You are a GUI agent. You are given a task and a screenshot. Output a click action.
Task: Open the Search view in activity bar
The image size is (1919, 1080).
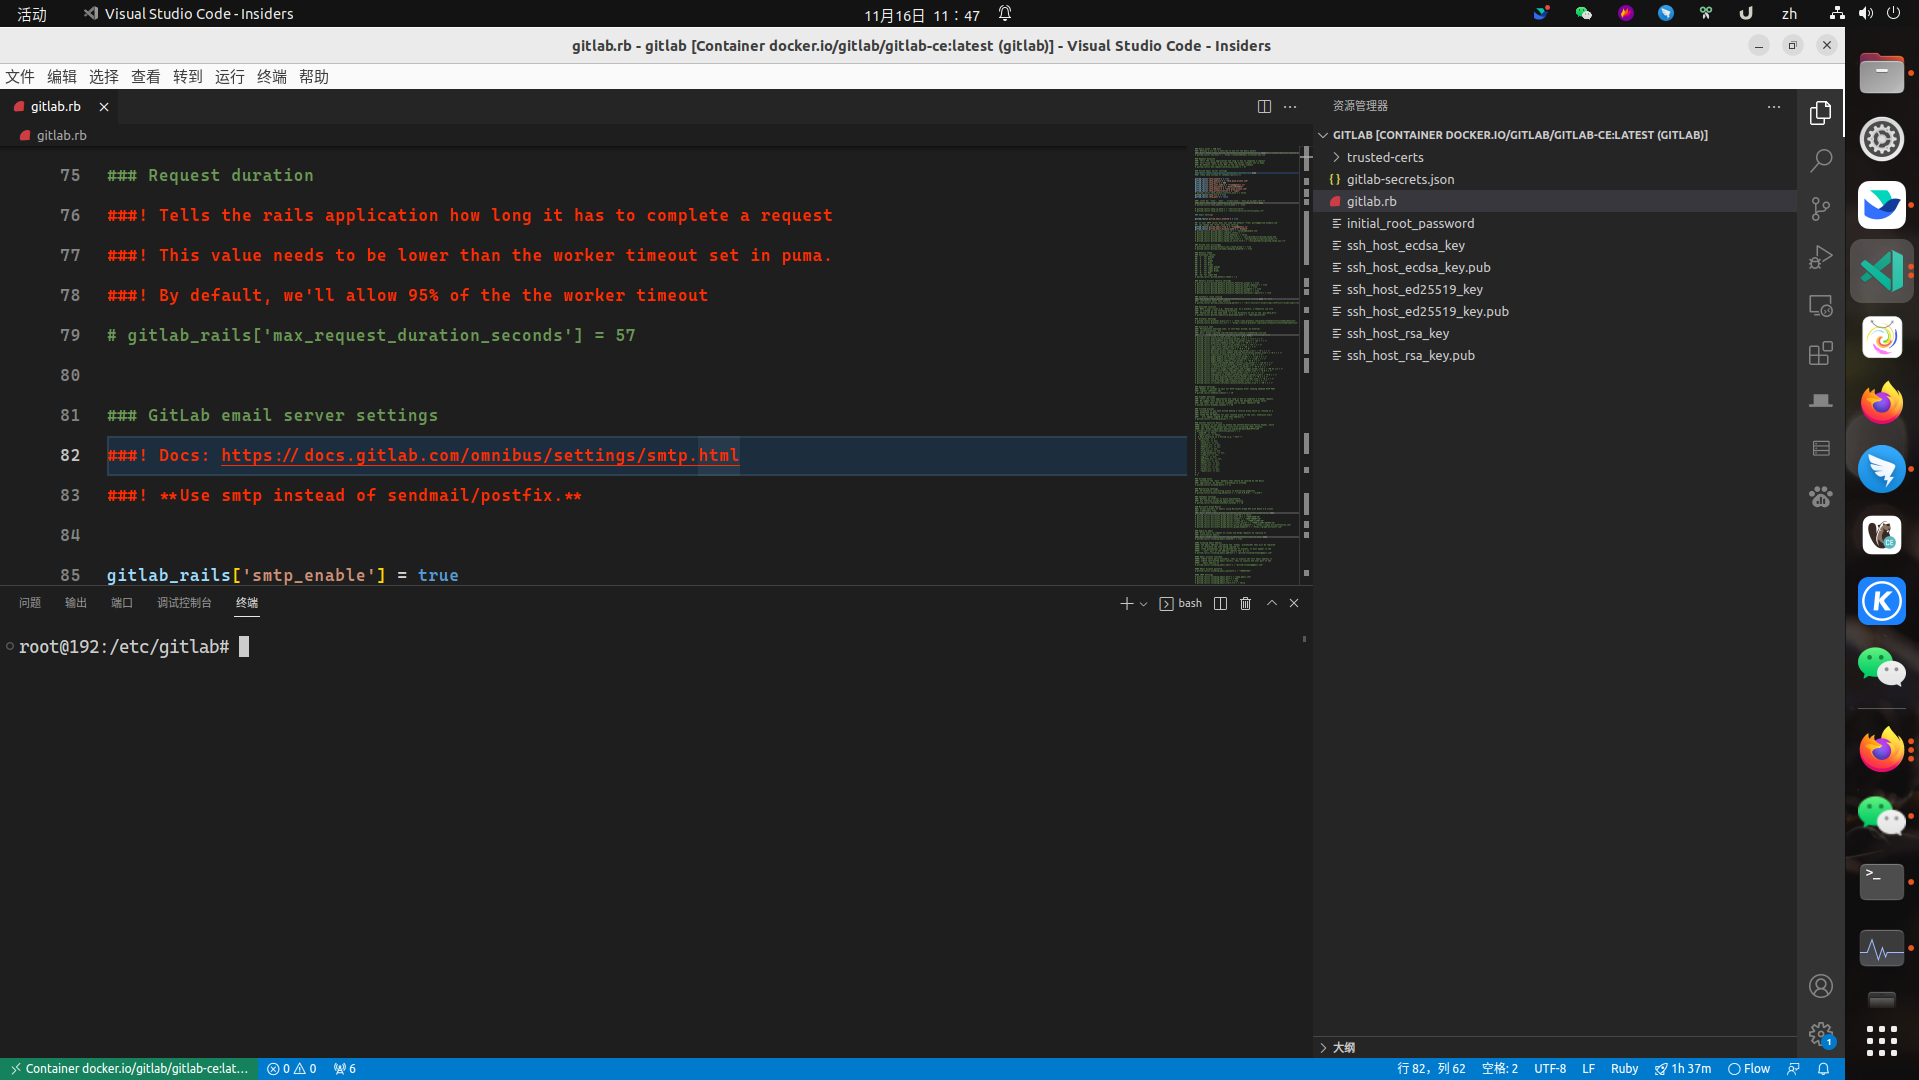1820,160
